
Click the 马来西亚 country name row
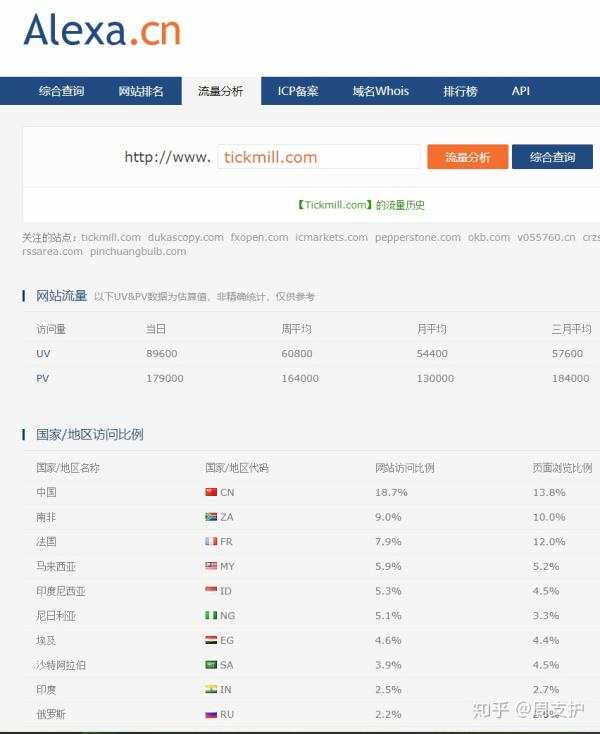(x=56, y=566)
